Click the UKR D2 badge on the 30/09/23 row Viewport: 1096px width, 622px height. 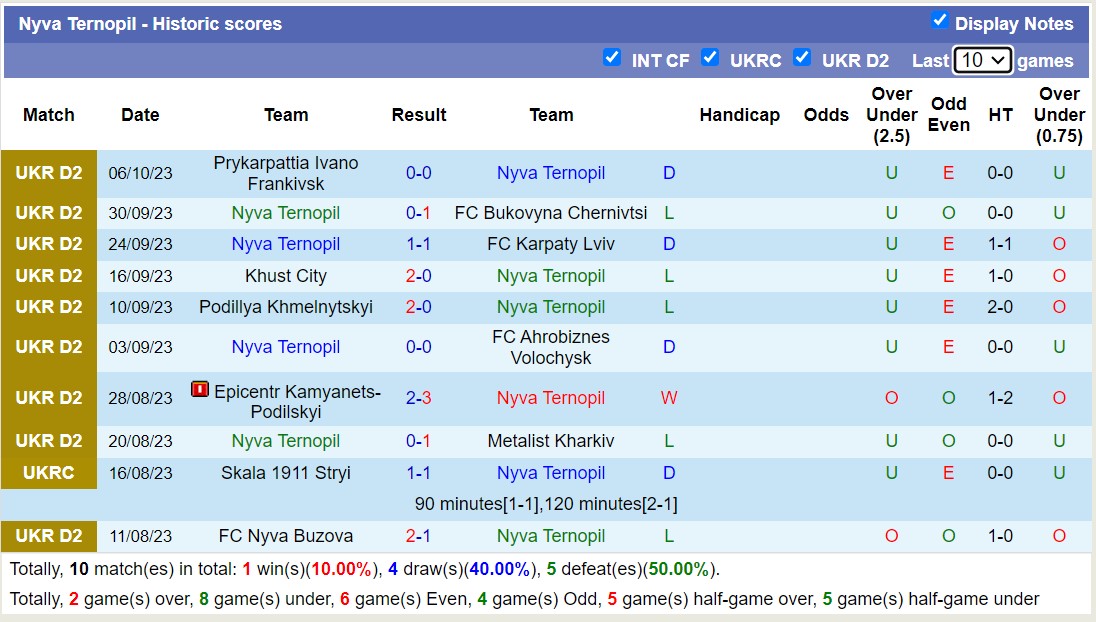pos(48,213)
